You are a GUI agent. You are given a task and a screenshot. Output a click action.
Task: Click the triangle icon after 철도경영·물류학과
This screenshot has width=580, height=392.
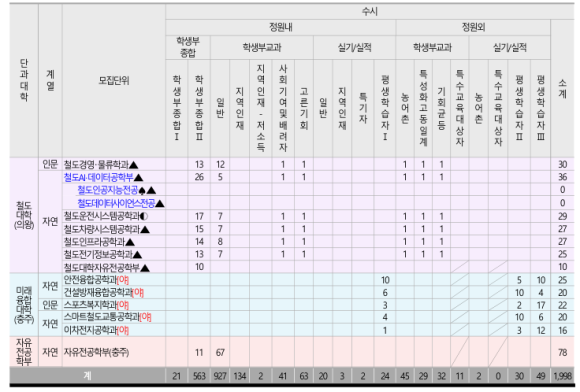(133, 165)
